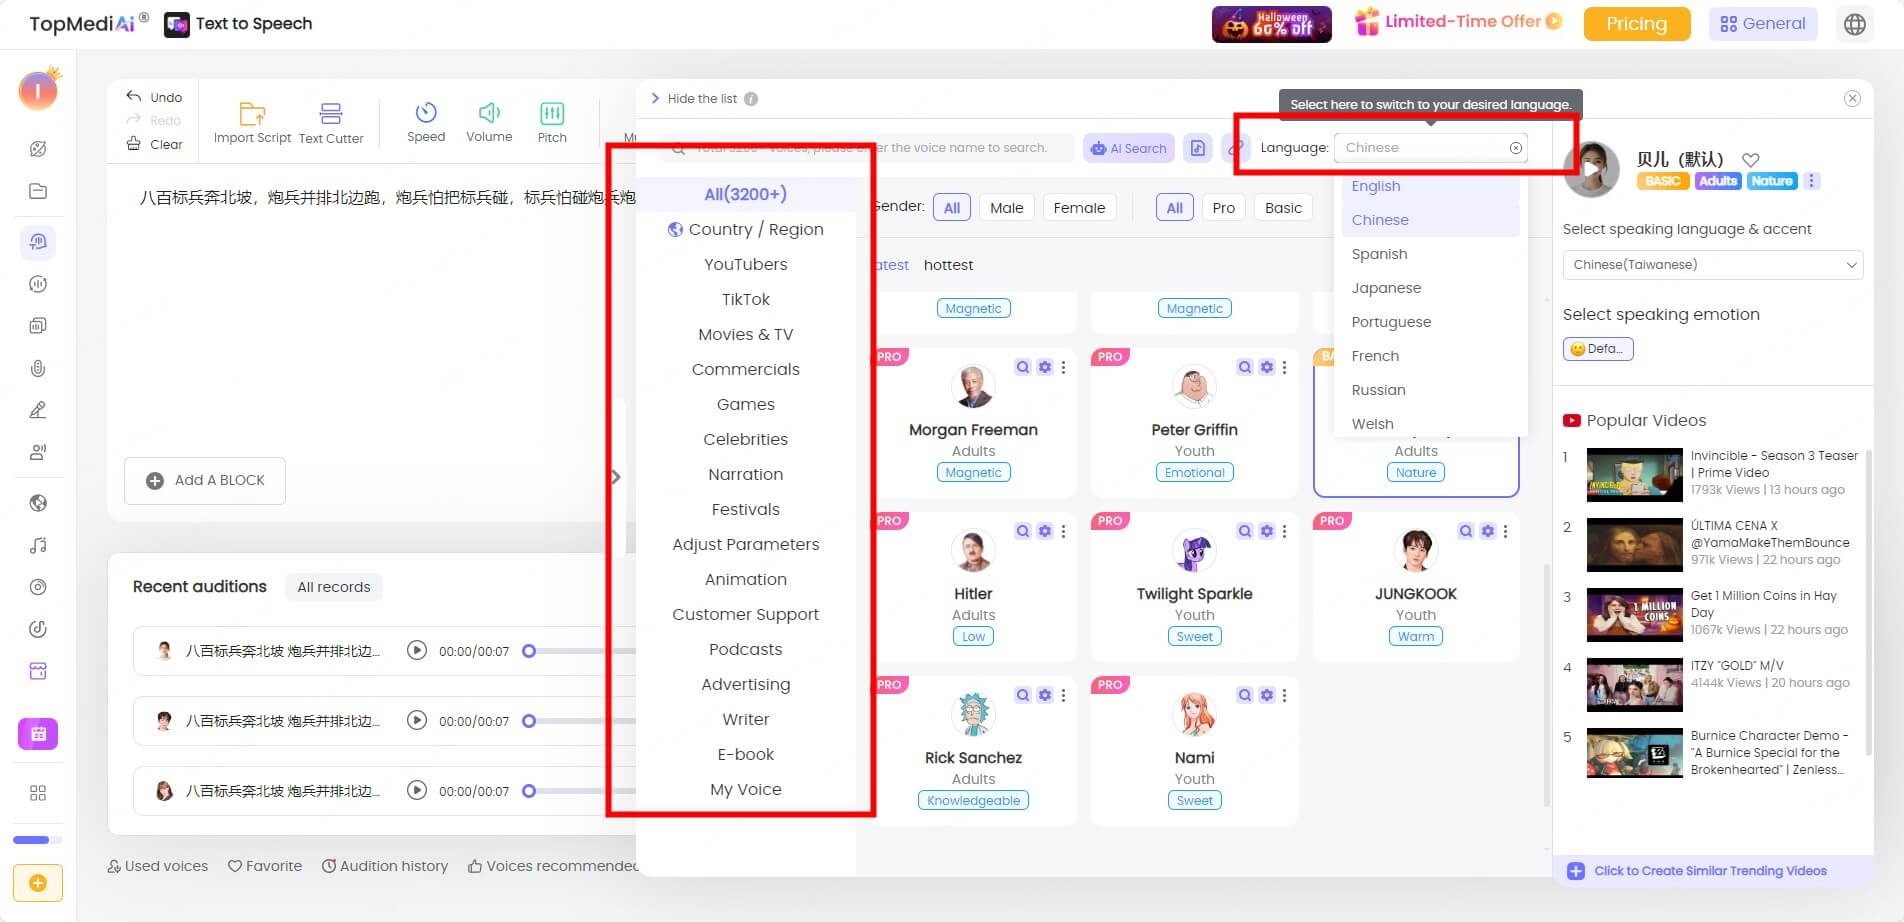The width and height of the screenshot is (1904, 922).
Task: Show only Basic voices
Action: (x=1283, y=208)
